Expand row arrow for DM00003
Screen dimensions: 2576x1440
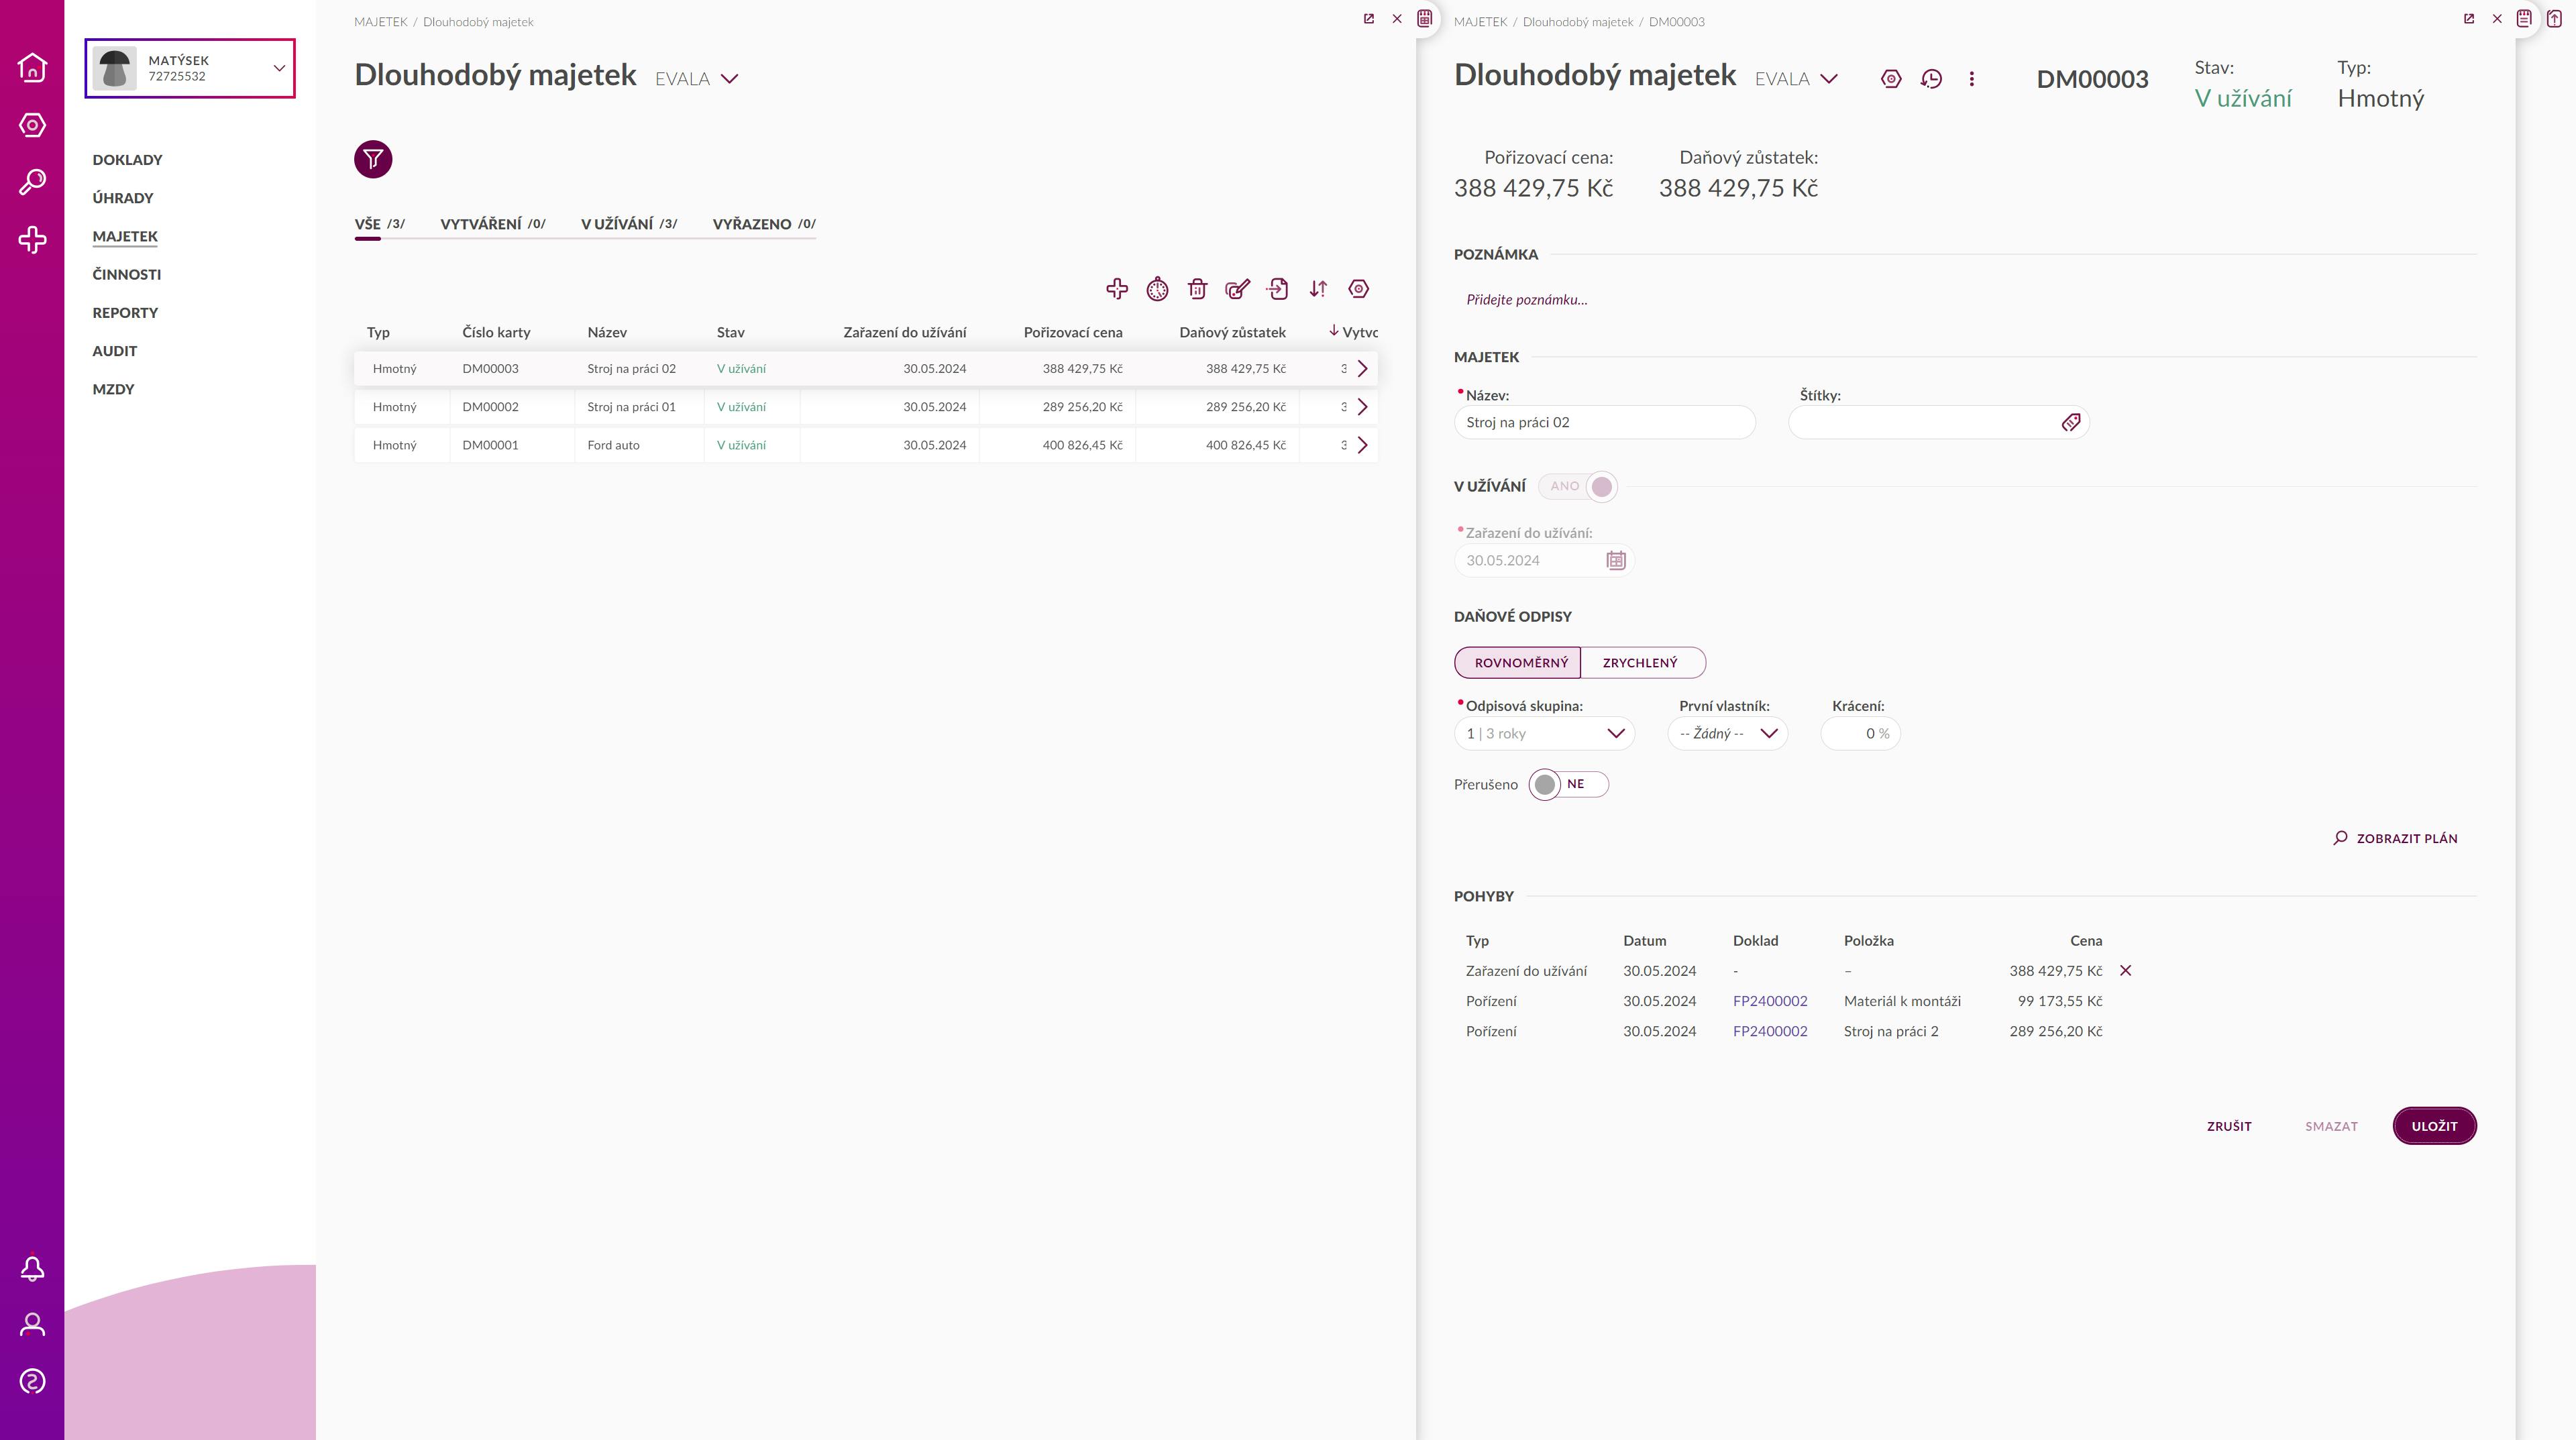click(x=1362, y=369)
